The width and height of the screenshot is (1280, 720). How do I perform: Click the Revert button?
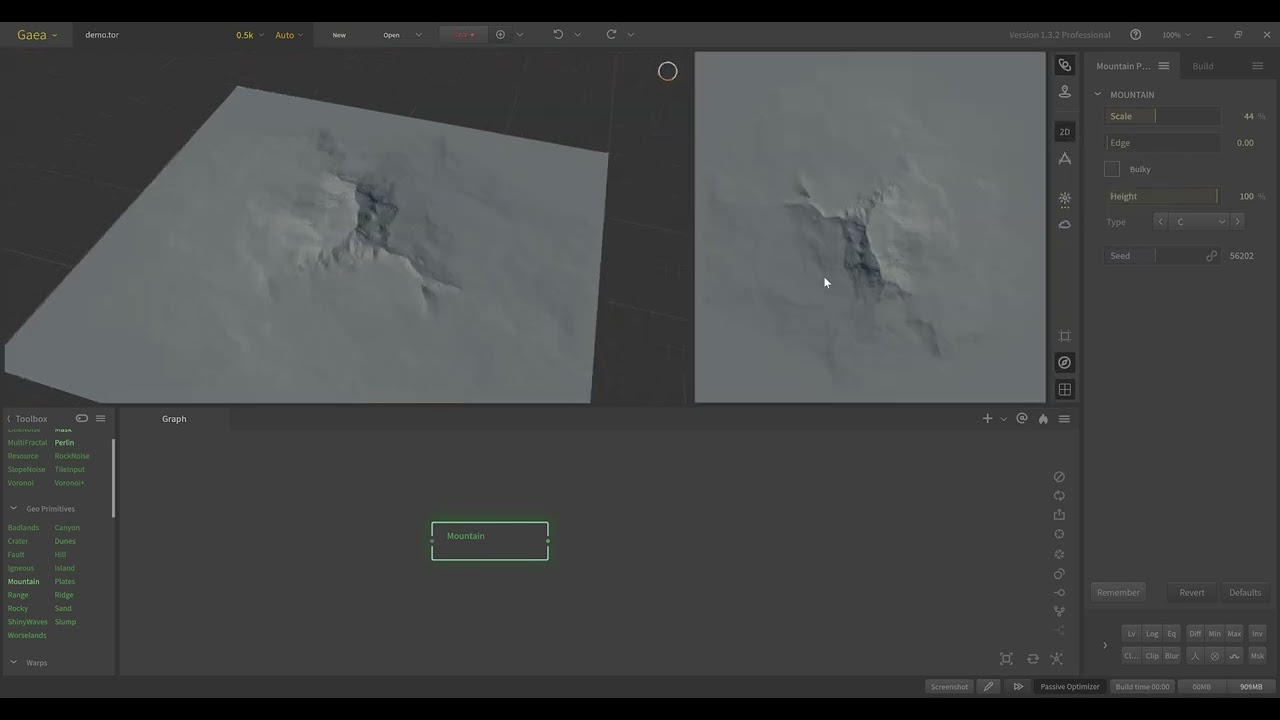coord(1192,592)
